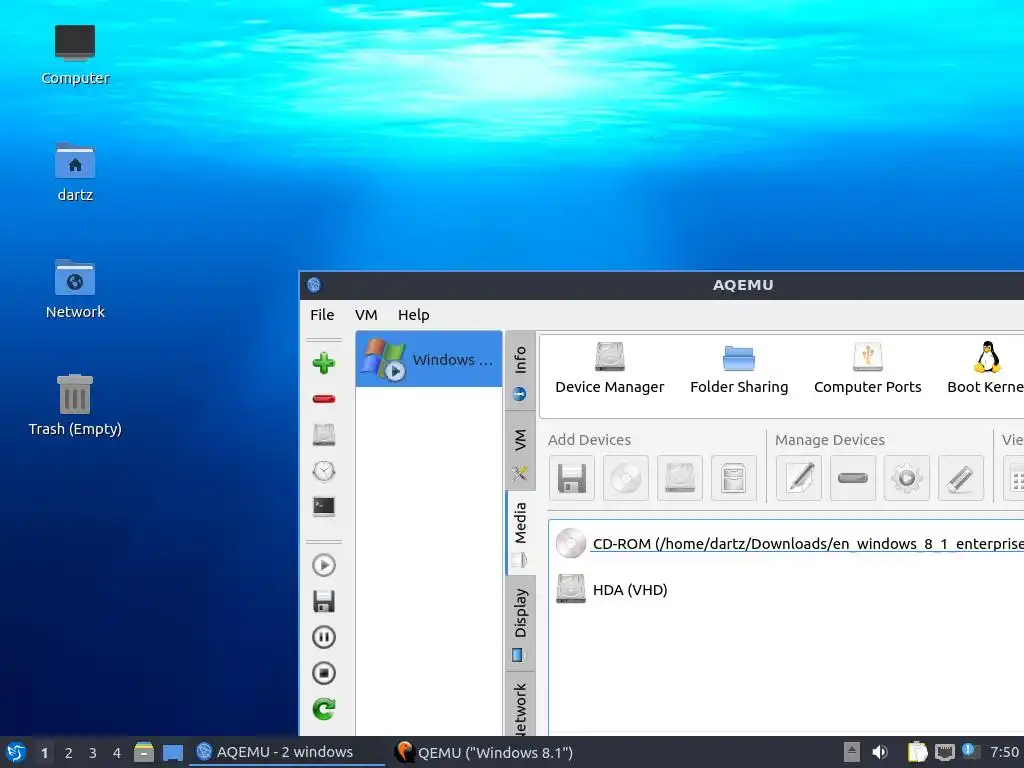Add a storage device with the fourth Add Devices icon
Image resolution: width=1024 pixels, height=768 pixels.
pos(733,478)
